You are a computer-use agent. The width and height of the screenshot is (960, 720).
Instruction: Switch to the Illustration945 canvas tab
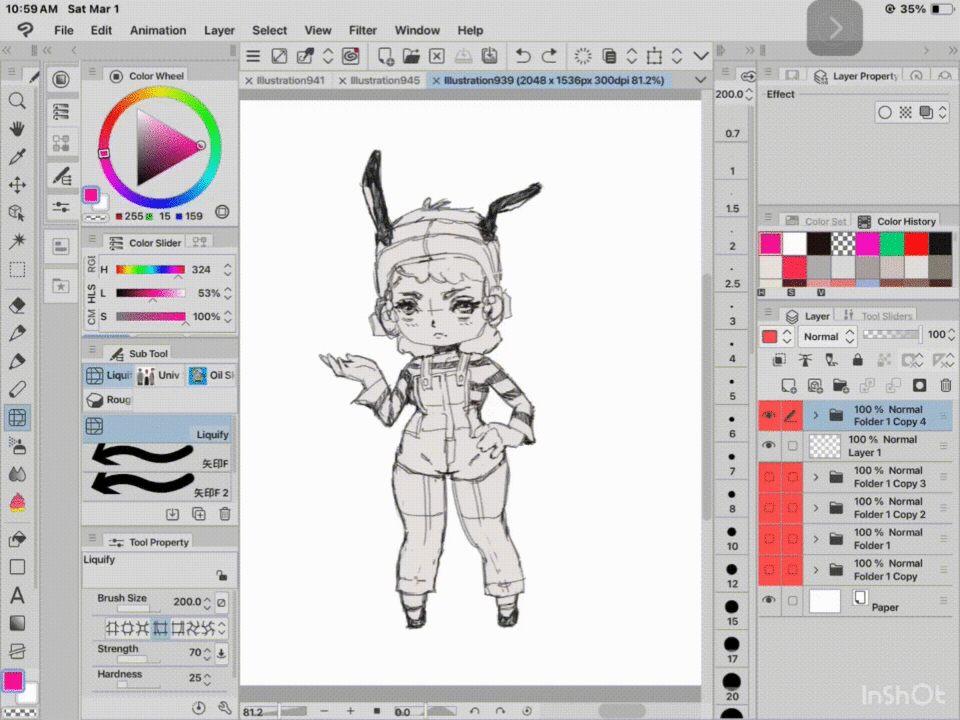(x=384, y=80)
